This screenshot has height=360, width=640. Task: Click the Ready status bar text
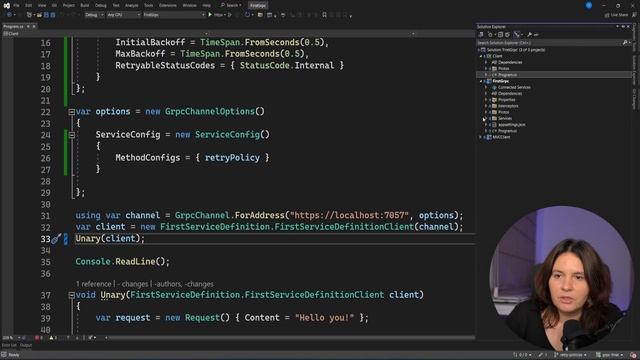pyautogui.click(x=14, y=355)
